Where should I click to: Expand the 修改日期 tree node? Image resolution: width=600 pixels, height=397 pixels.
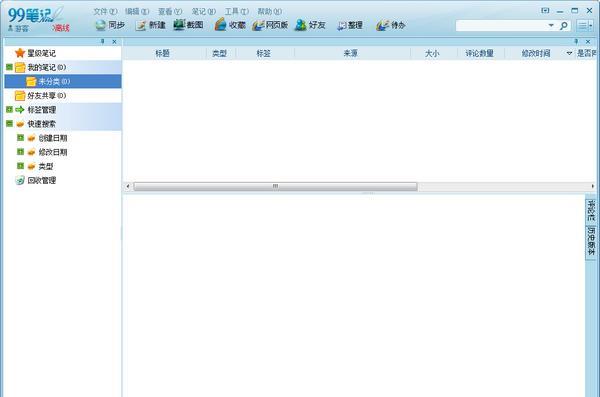[x=20, y=152]
